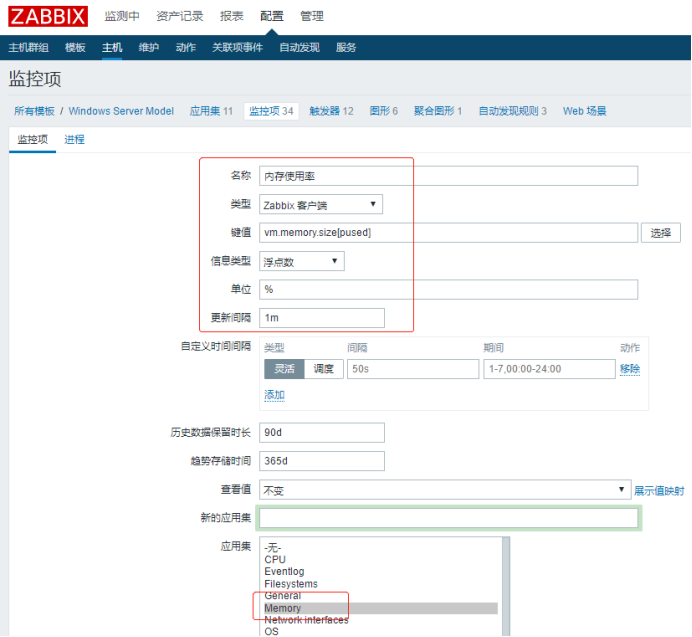Select the 调度 interval type toggle
The image size is (692, 637).
(323, 369)
